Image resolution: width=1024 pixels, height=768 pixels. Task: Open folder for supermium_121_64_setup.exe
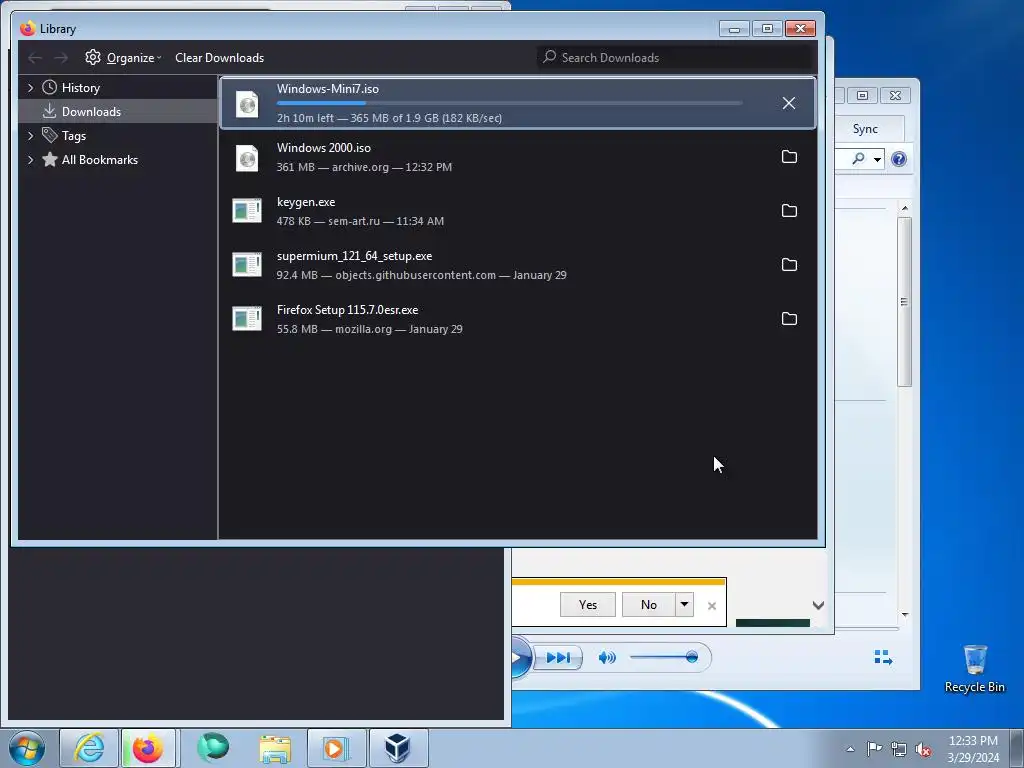click(x=789, y=264)
